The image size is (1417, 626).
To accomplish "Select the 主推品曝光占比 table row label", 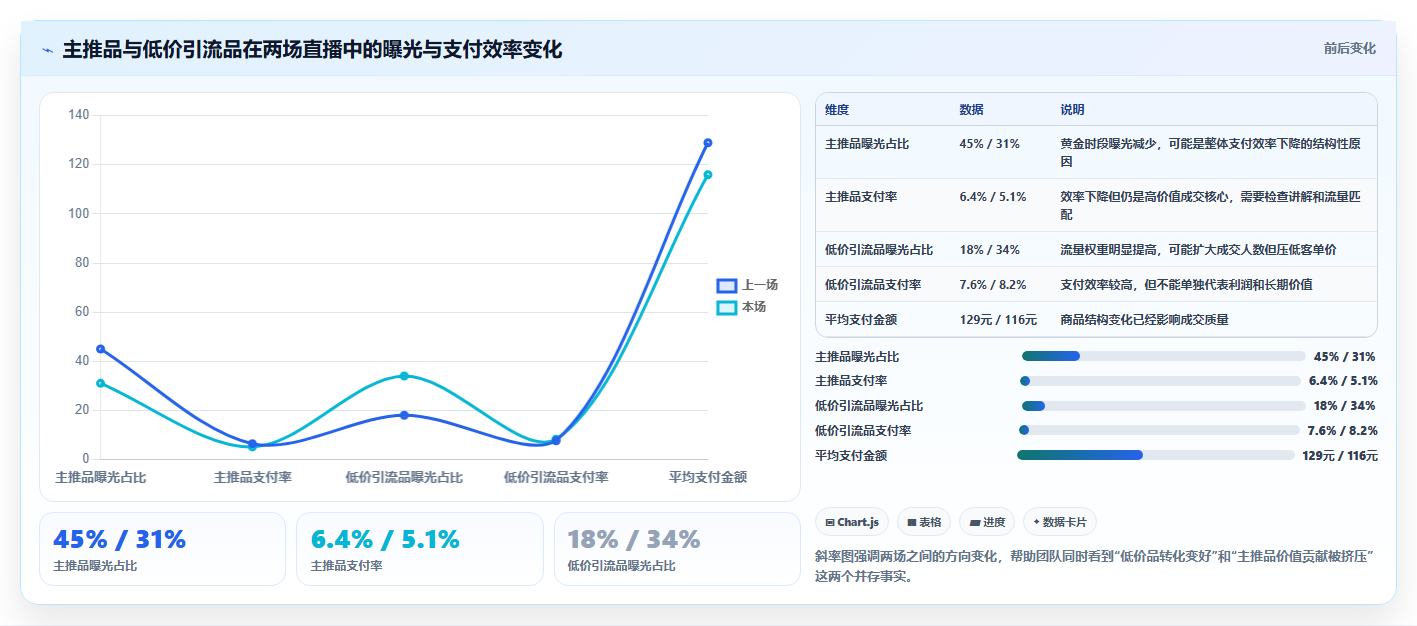I will click(x=867, y=144).
